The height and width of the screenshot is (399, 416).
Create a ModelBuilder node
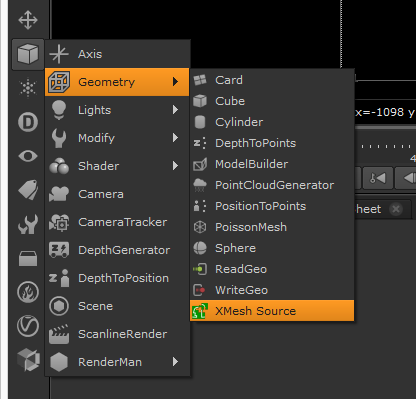[272, 164]
